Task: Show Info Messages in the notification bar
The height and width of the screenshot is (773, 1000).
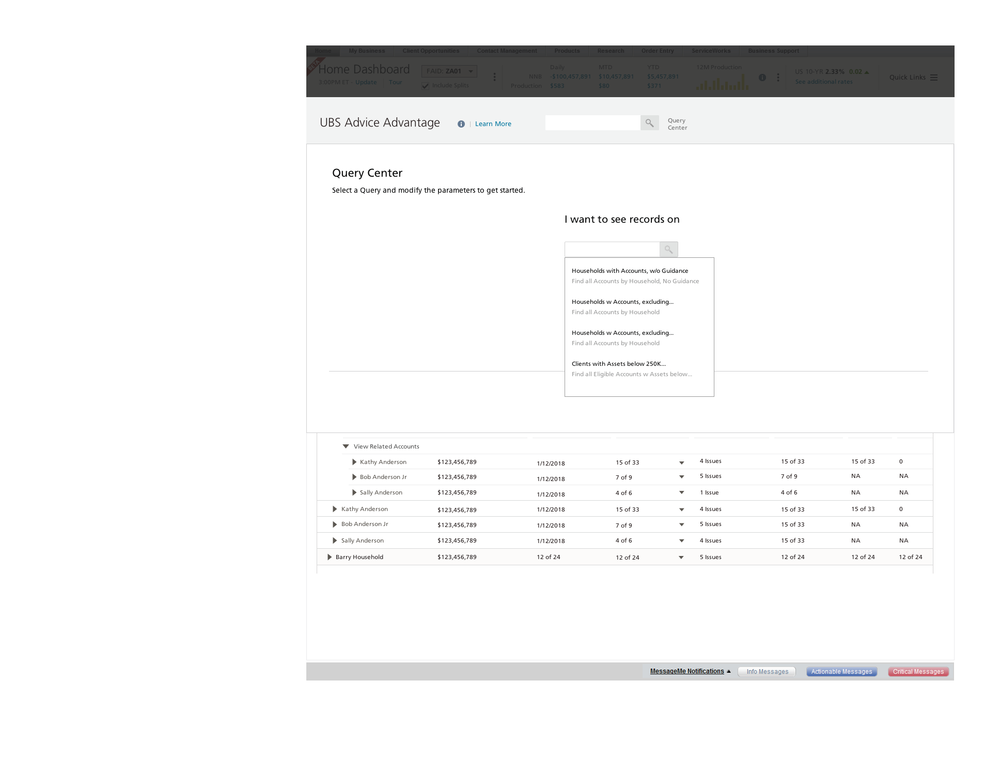Action: tap(767, 672)
